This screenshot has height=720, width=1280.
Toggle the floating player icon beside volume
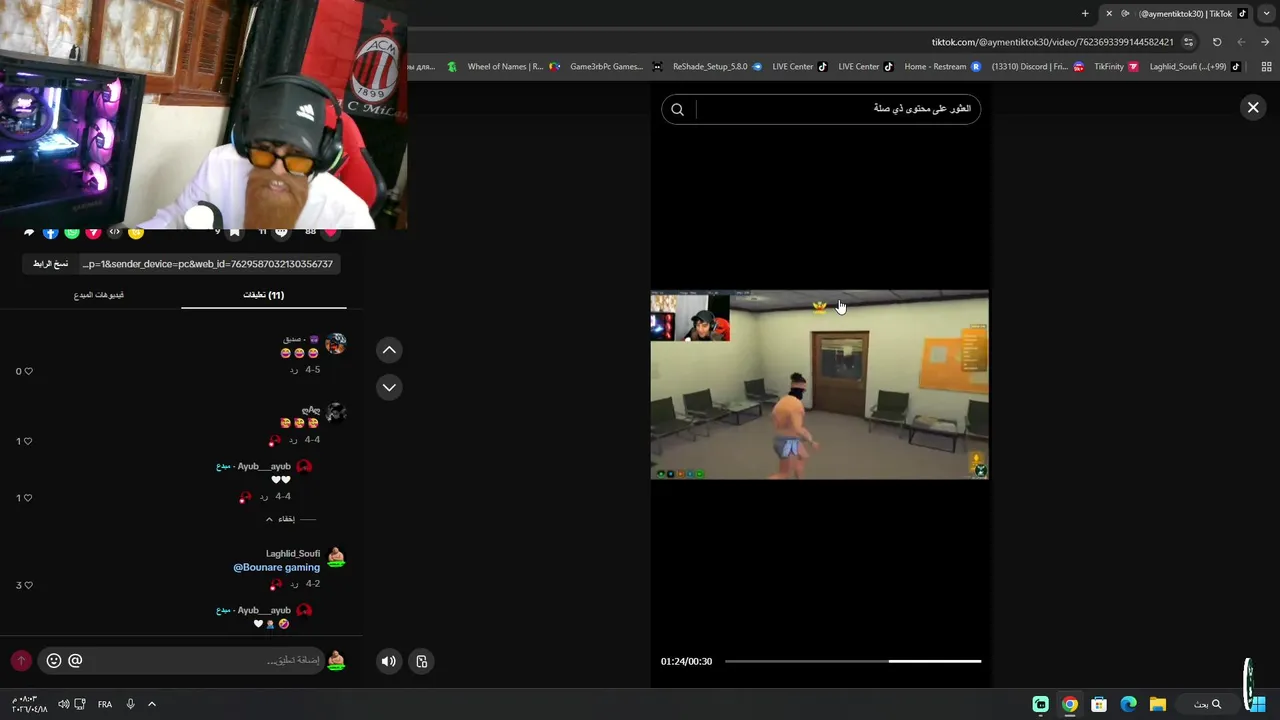(x=422, y=661)
